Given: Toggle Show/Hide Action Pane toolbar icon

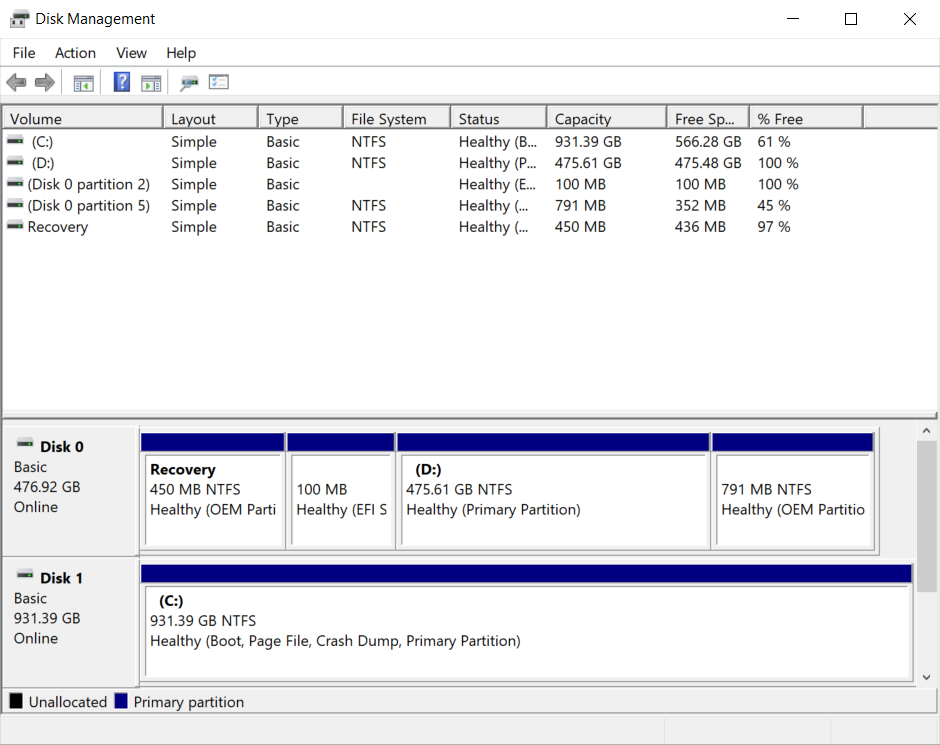Looking at the screenshot, I should coord(151,83).
